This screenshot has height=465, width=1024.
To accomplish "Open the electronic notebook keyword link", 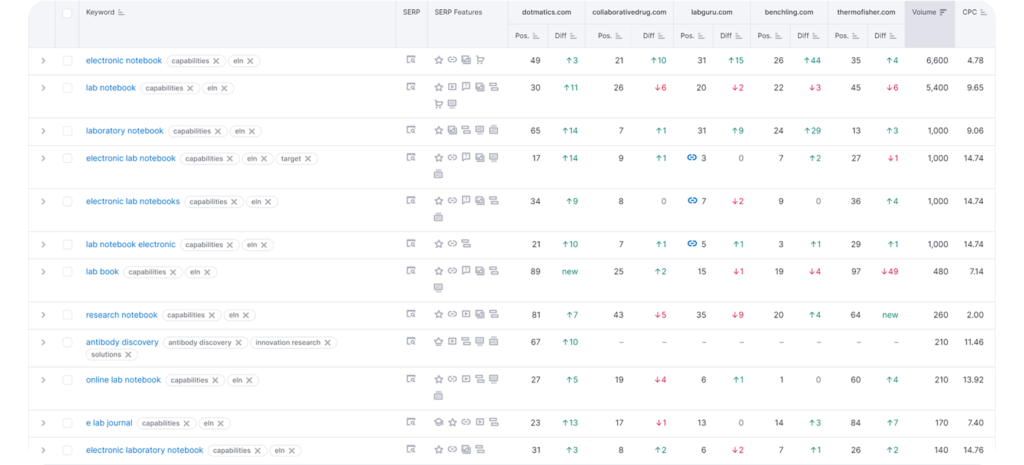I will 123,61.
